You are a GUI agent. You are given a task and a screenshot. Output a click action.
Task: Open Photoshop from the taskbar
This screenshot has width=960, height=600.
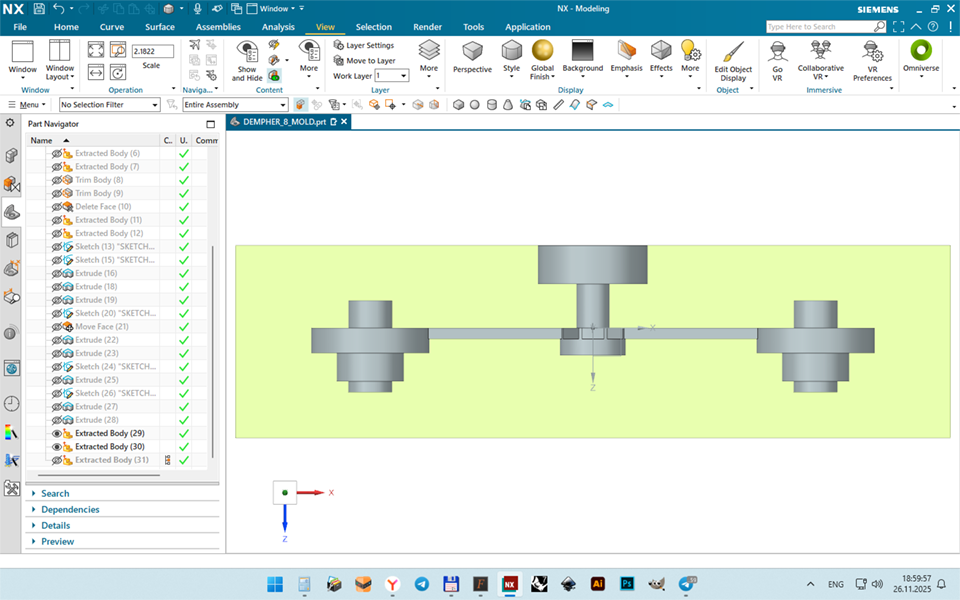click(x=626, y=584)
